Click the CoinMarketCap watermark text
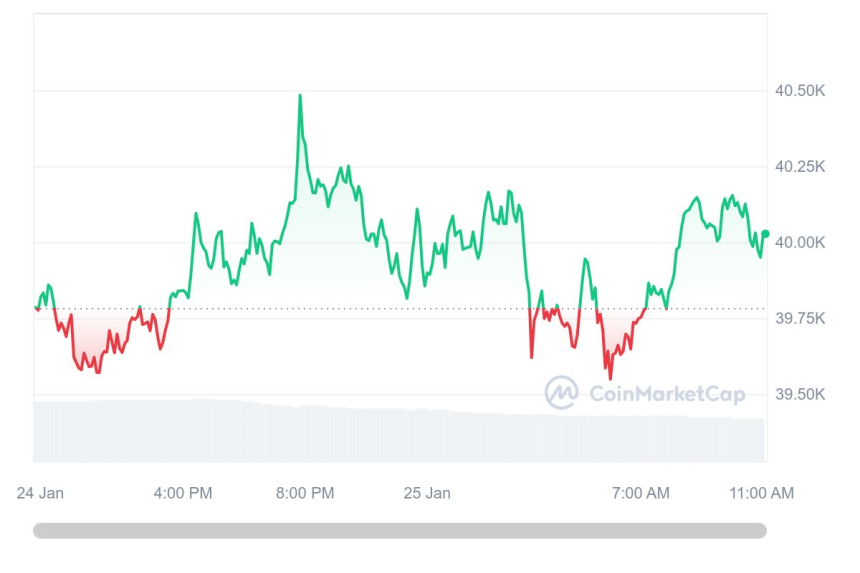Image resolution: width=860 pixels, height=573 pixels. coord(666,394)
